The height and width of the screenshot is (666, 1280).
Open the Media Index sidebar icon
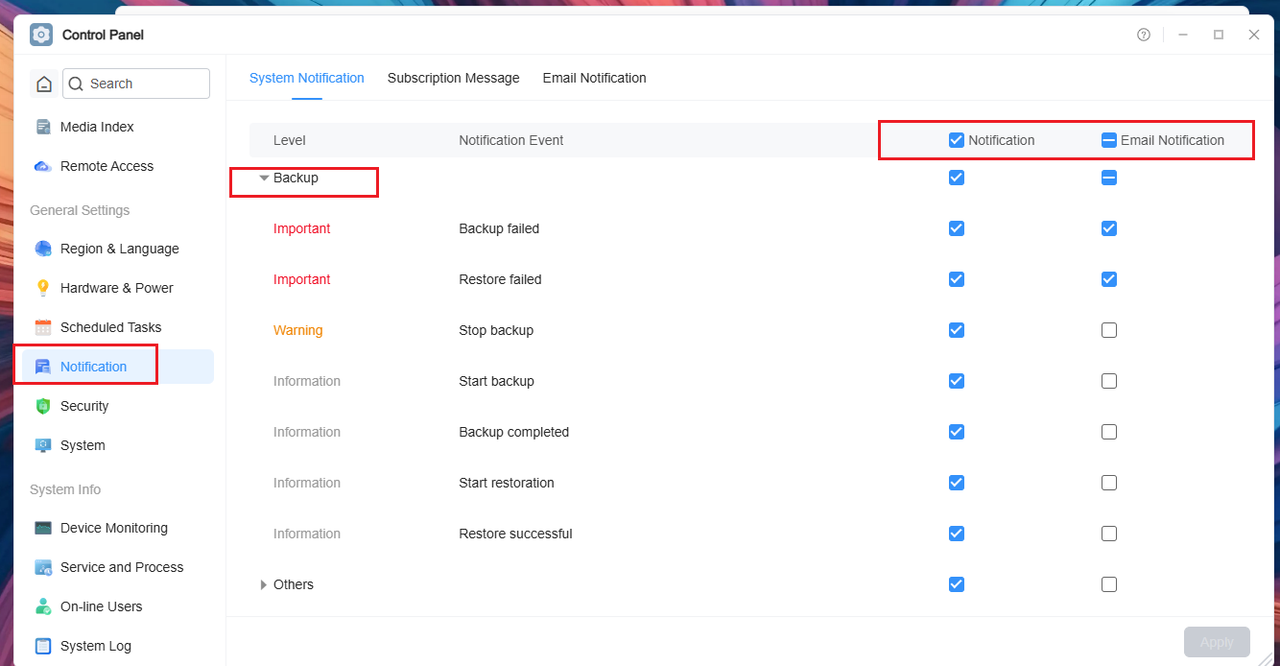tap(43, 127)
